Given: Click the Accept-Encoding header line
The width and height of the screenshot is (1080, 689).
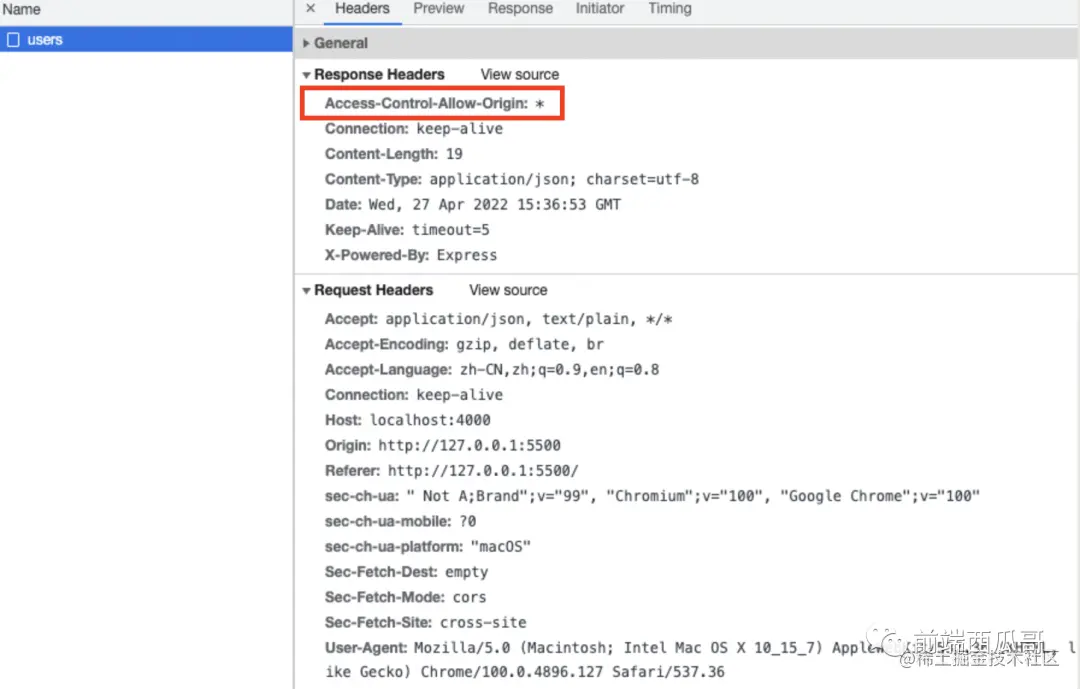Looking at the screenshot, I should pos(464,344).
